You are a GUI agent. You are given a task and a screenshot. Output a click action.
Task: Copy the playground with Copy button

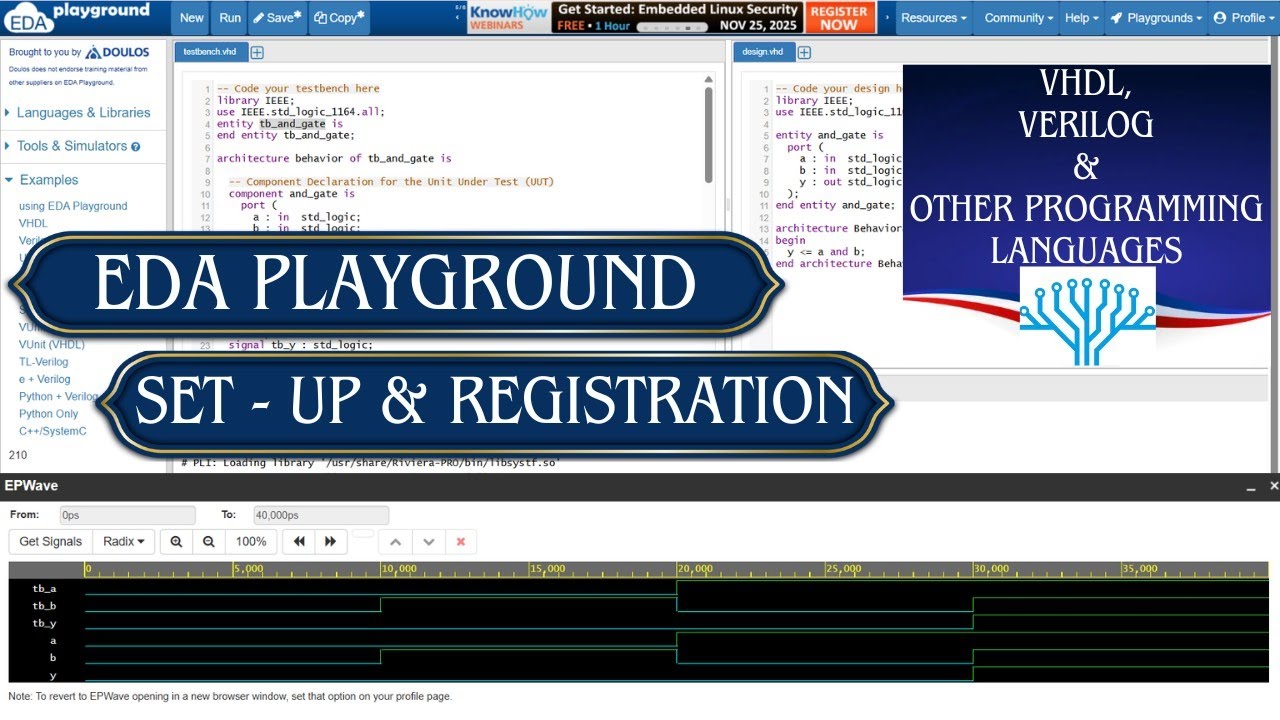339,18
